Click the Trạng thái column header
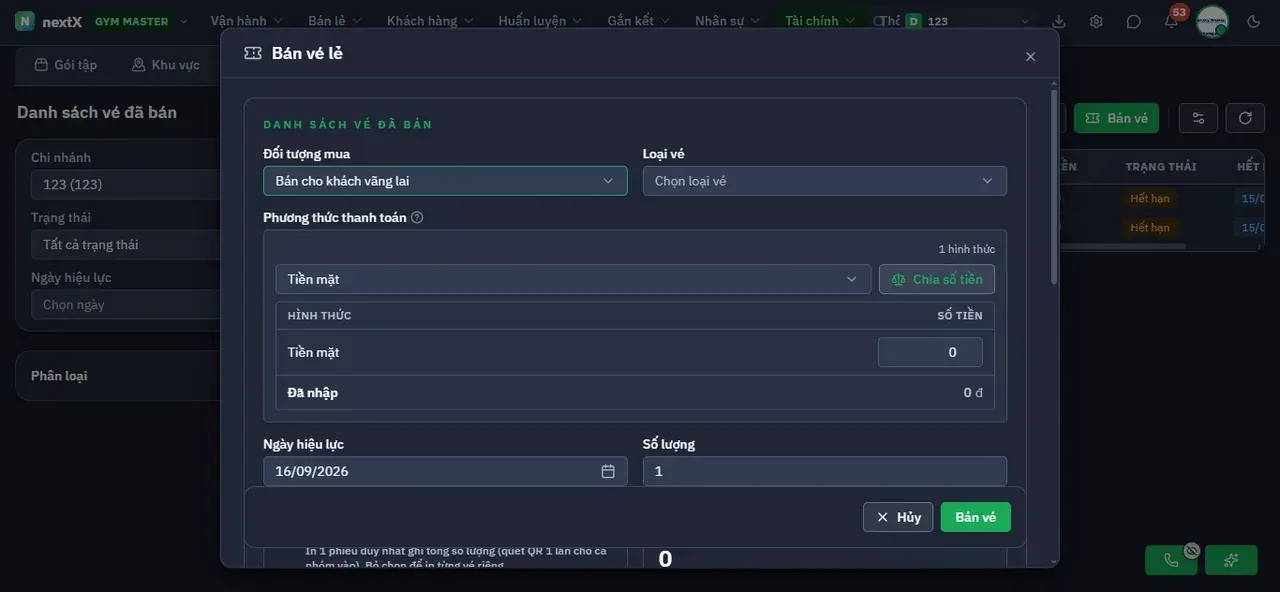The image size is (1280, 592). point(1161,167)
